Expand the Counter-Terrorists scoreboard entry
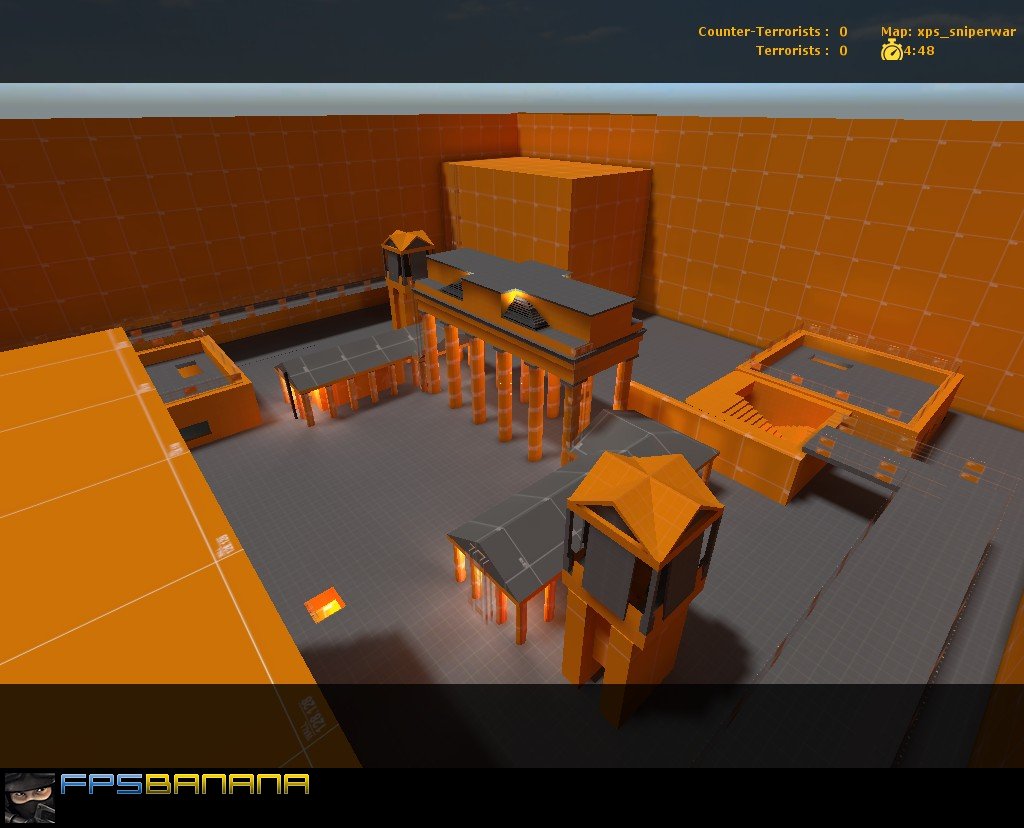 (770, 31)
